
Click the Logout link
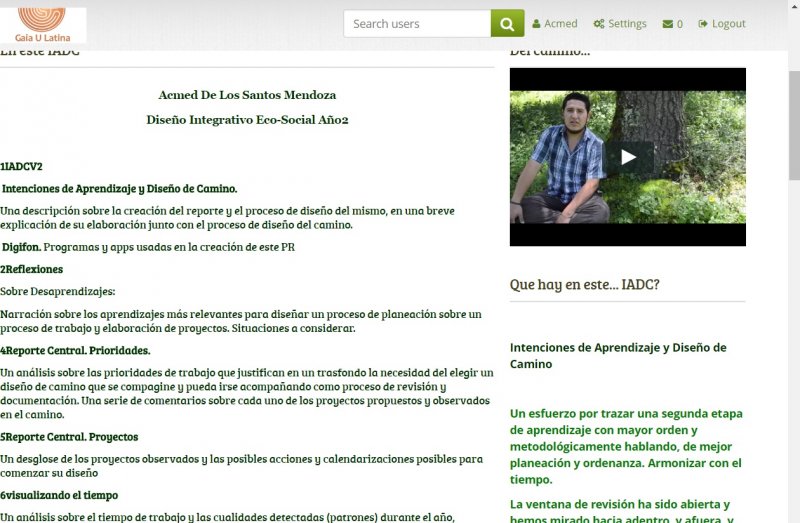722,23
